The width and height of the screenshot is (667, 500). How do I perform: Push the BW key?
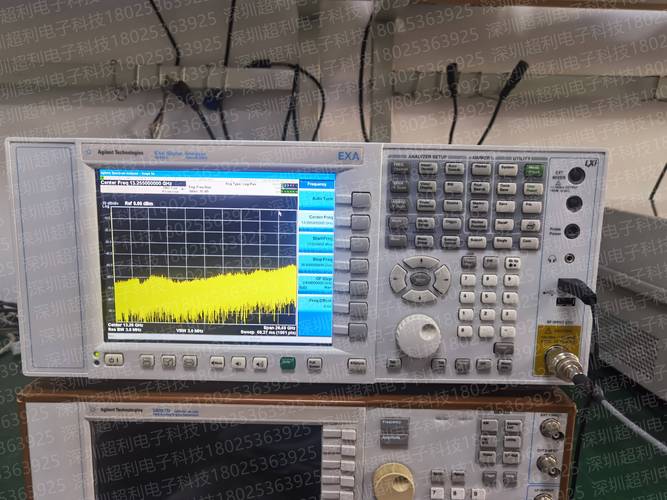454,187
